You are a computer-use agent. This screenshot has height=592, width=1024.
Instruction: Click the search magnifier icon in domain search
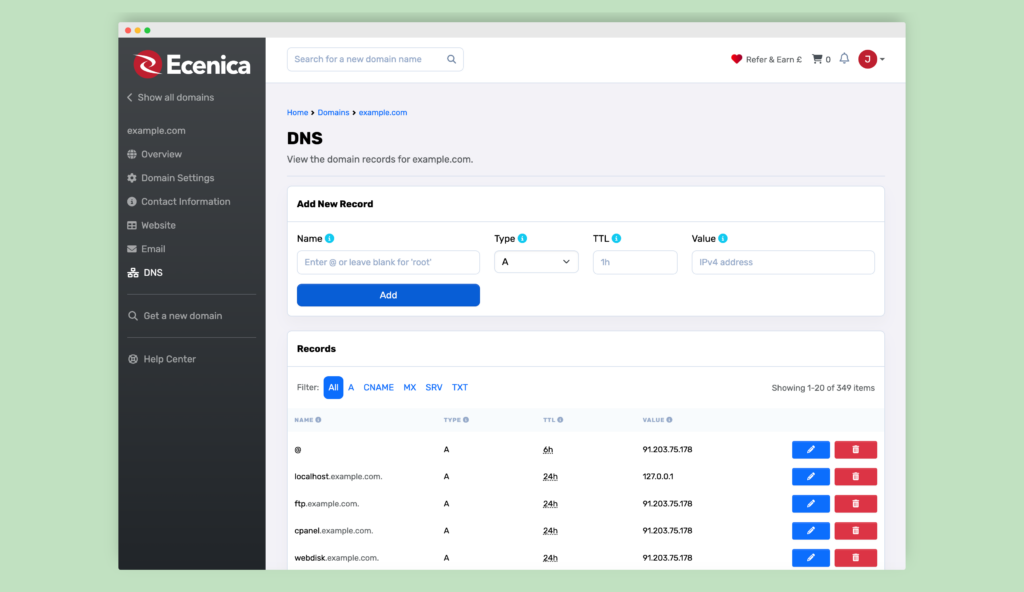pyautogui.click(x=451, y=59)
